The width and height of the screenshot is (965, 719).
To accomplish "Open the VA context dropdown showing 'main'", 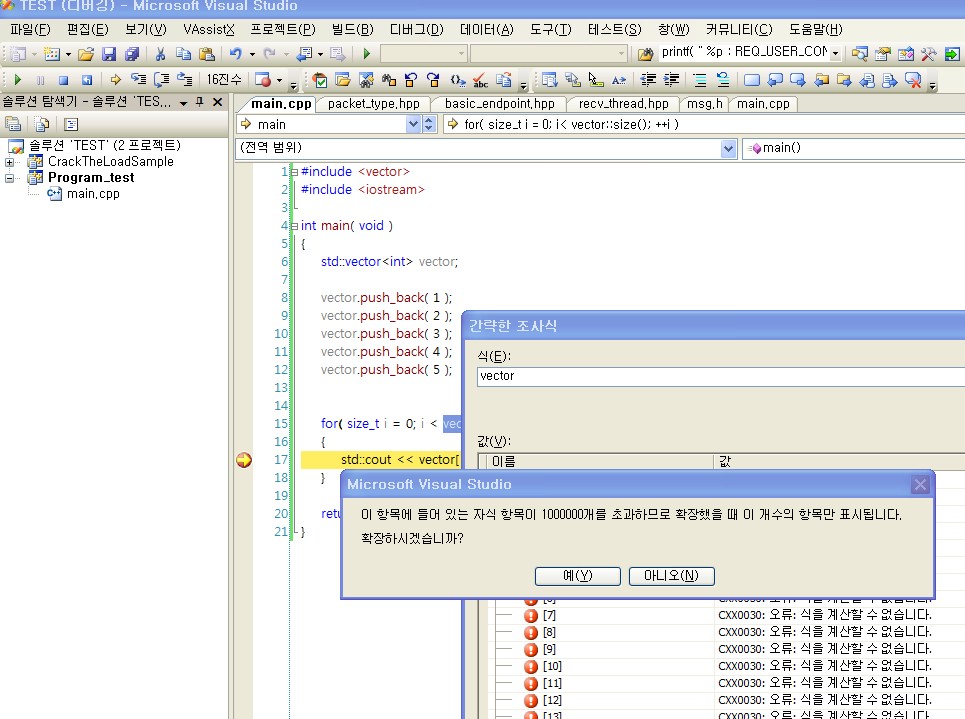I will click(x=413, y=124).
